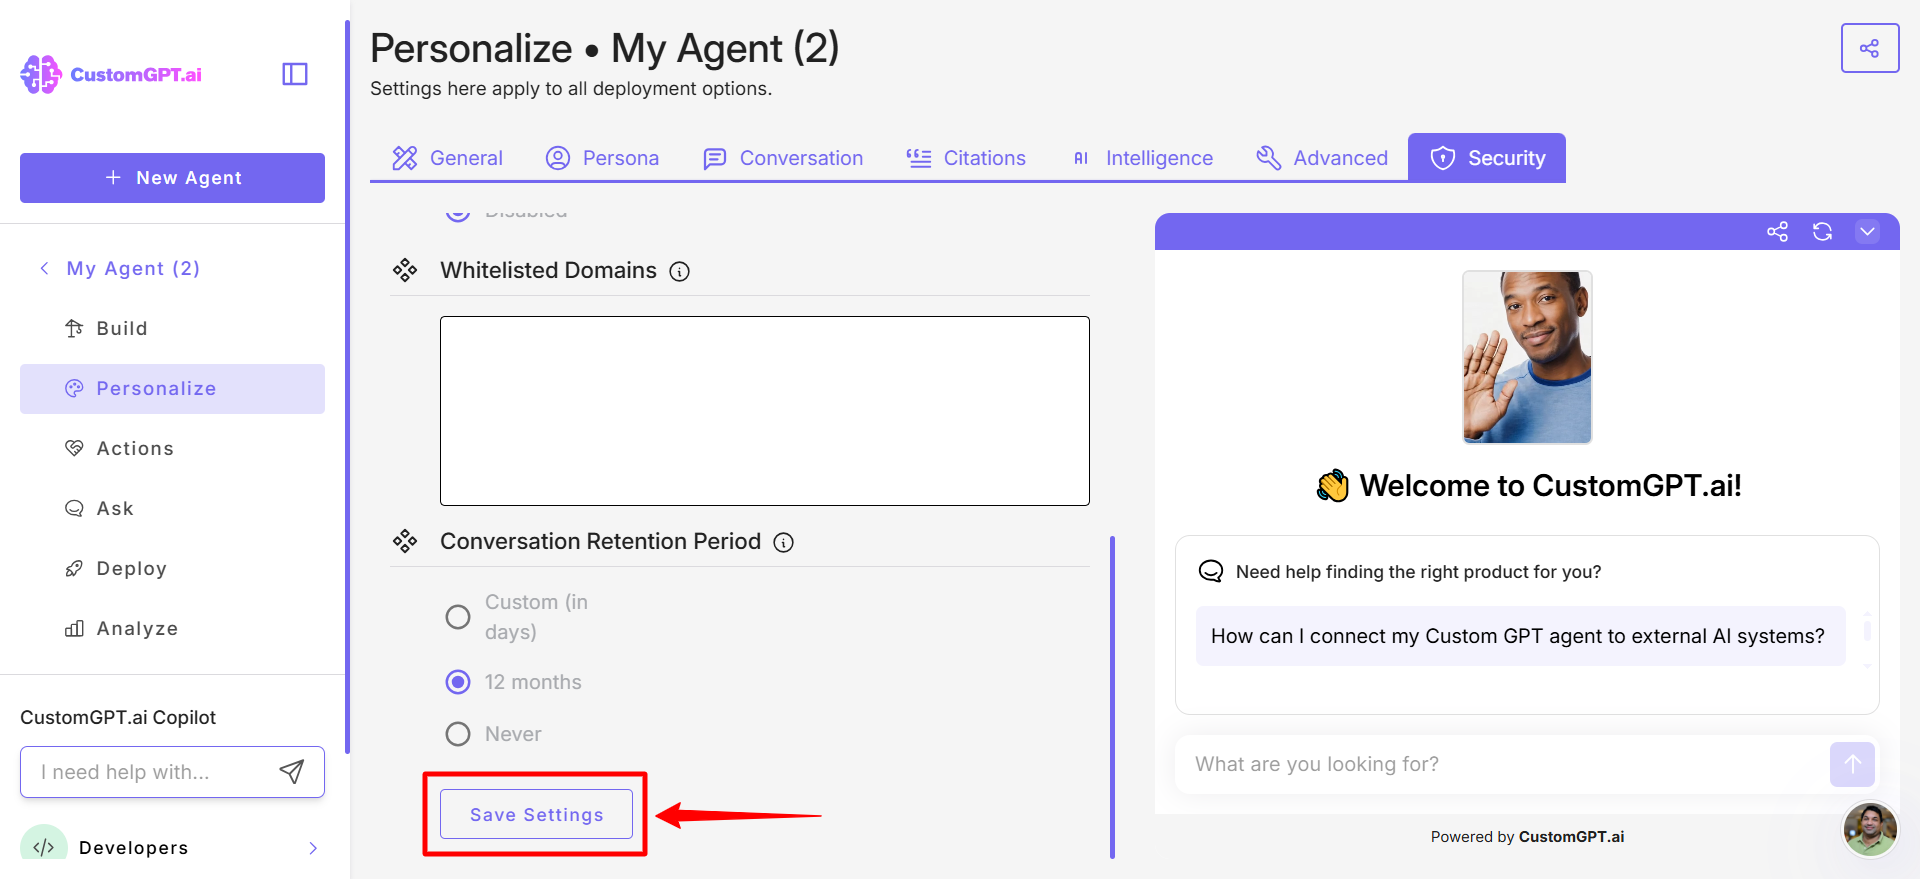Refresh the chat preview conversation
The image size is (1920, 879).
coord(1822,232)
